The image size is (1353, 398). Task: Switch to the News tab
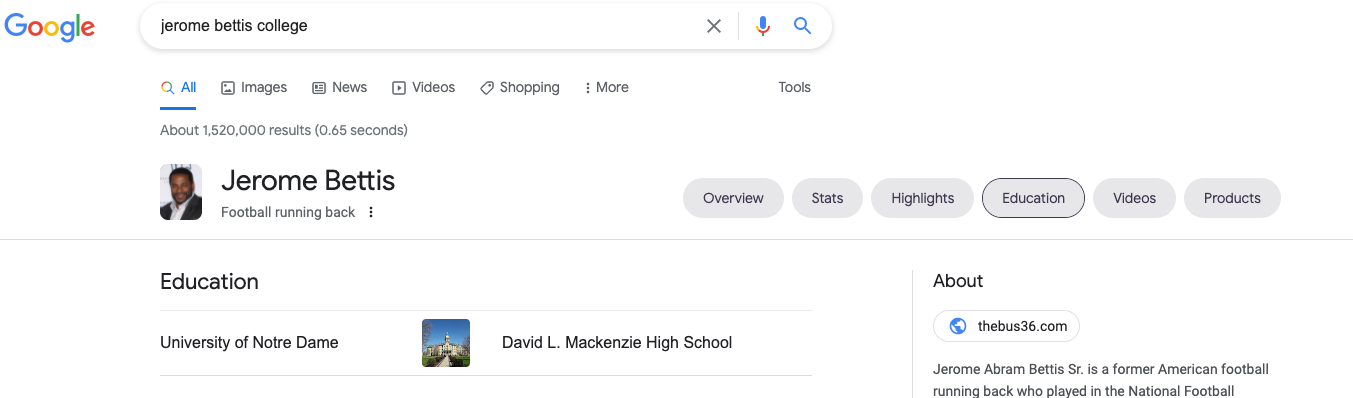coord(339,87)
